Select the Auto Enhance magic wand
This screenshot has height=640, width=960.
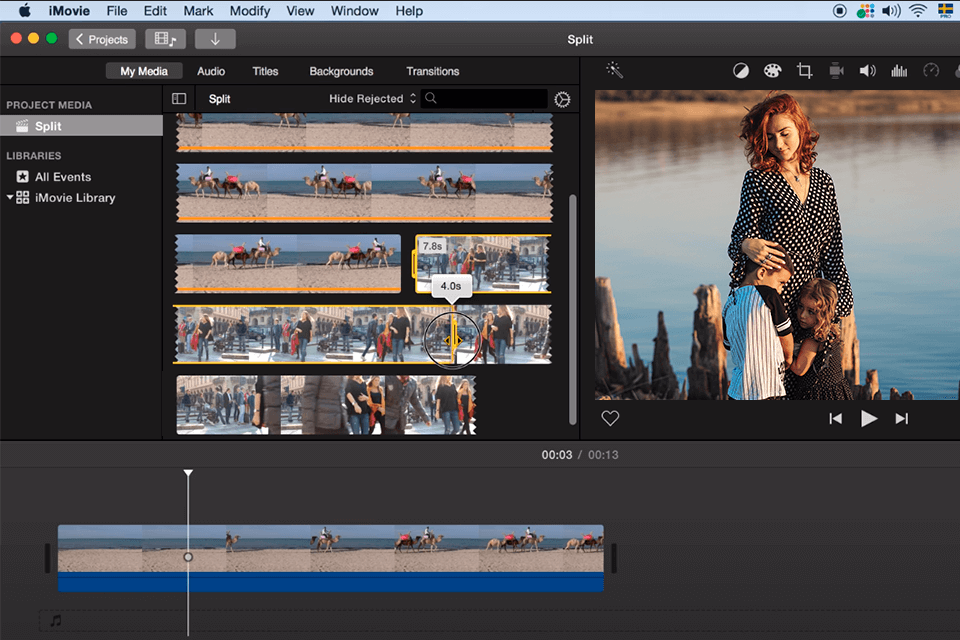614,70
